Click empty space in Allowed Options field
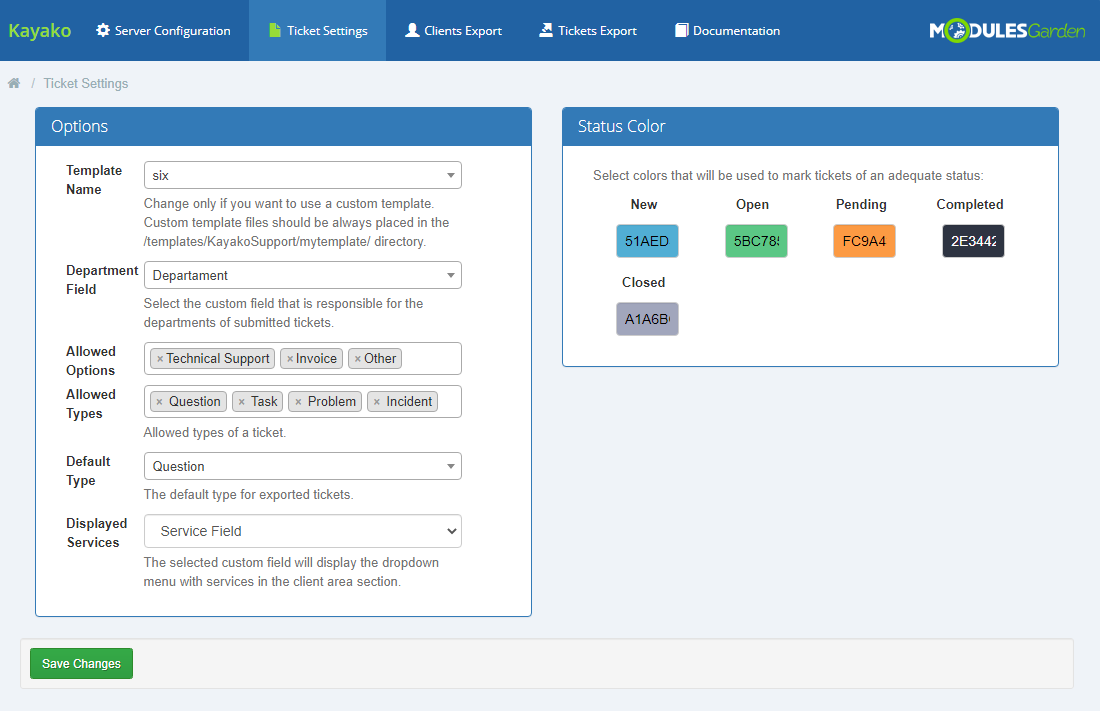The image size is (1100, 711). 431,359
